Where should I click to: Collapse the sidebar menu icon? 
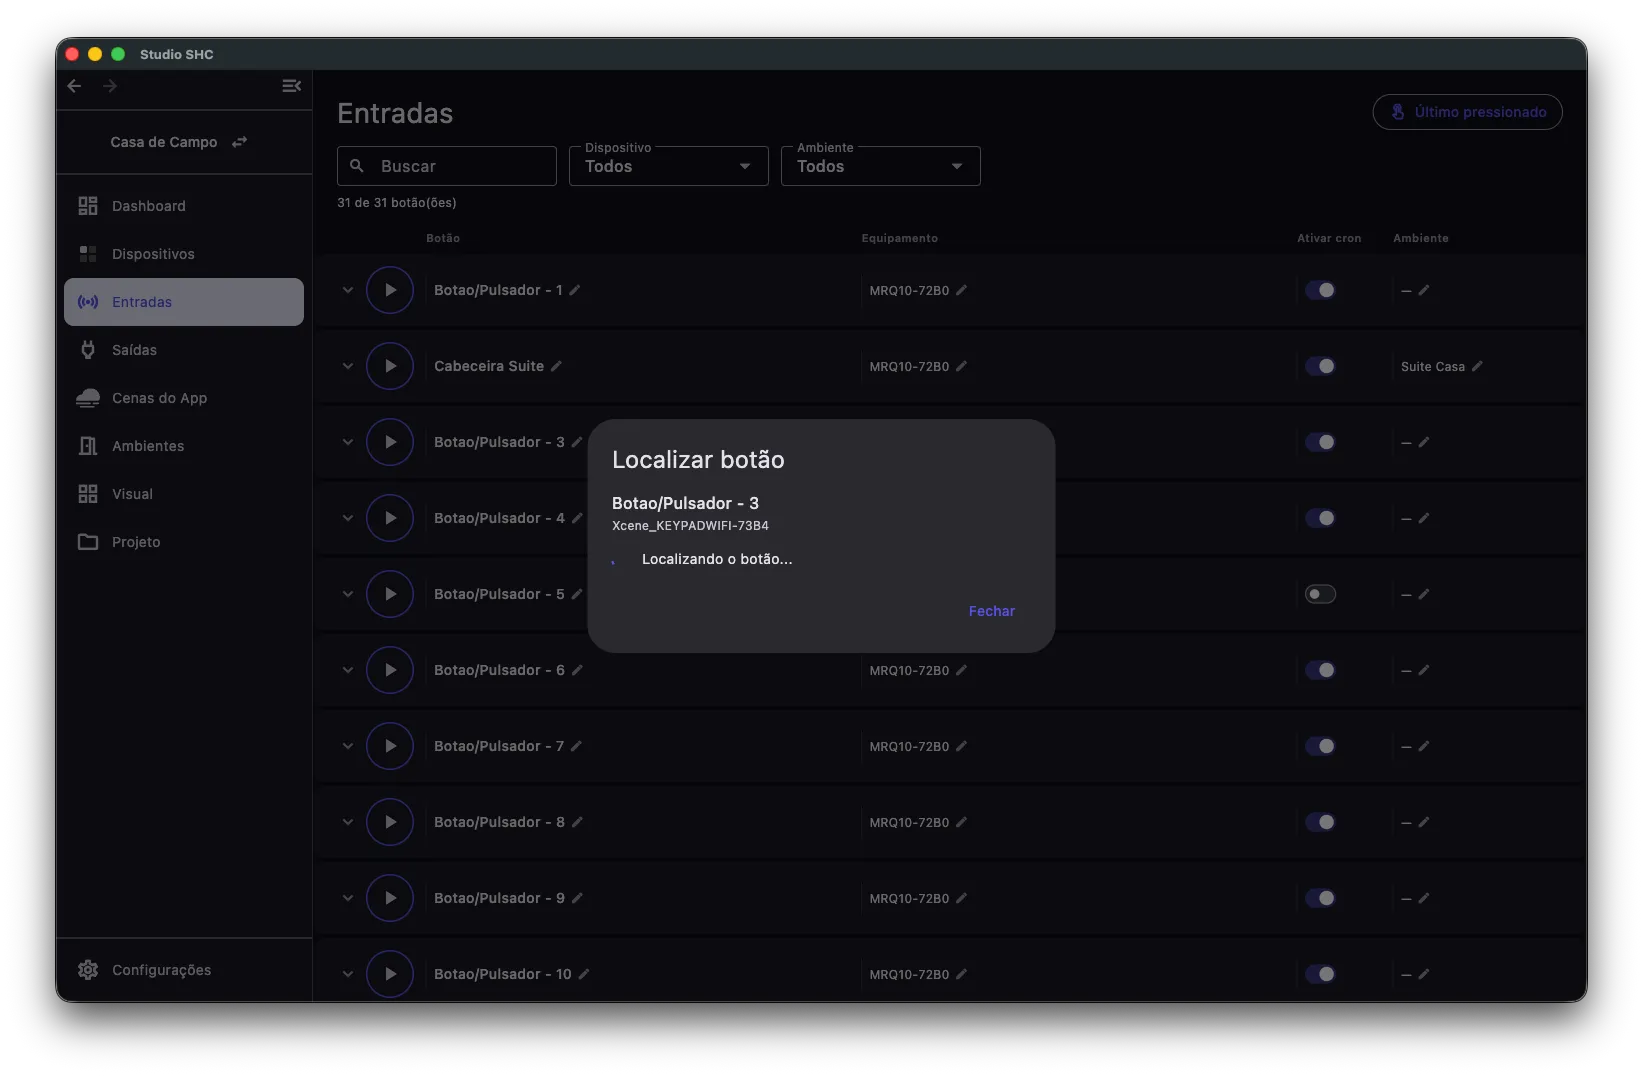click(x=291, y=86)
